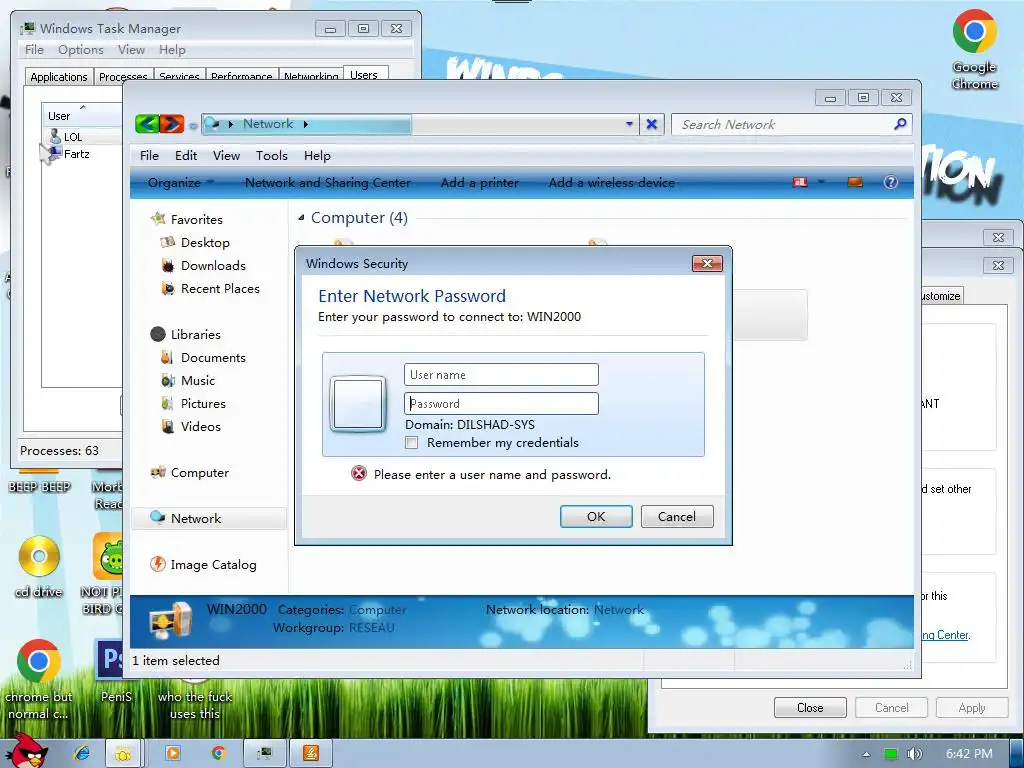Open Help via blue question mark icon
1024x768 pixels.
(x=891, y=182)
